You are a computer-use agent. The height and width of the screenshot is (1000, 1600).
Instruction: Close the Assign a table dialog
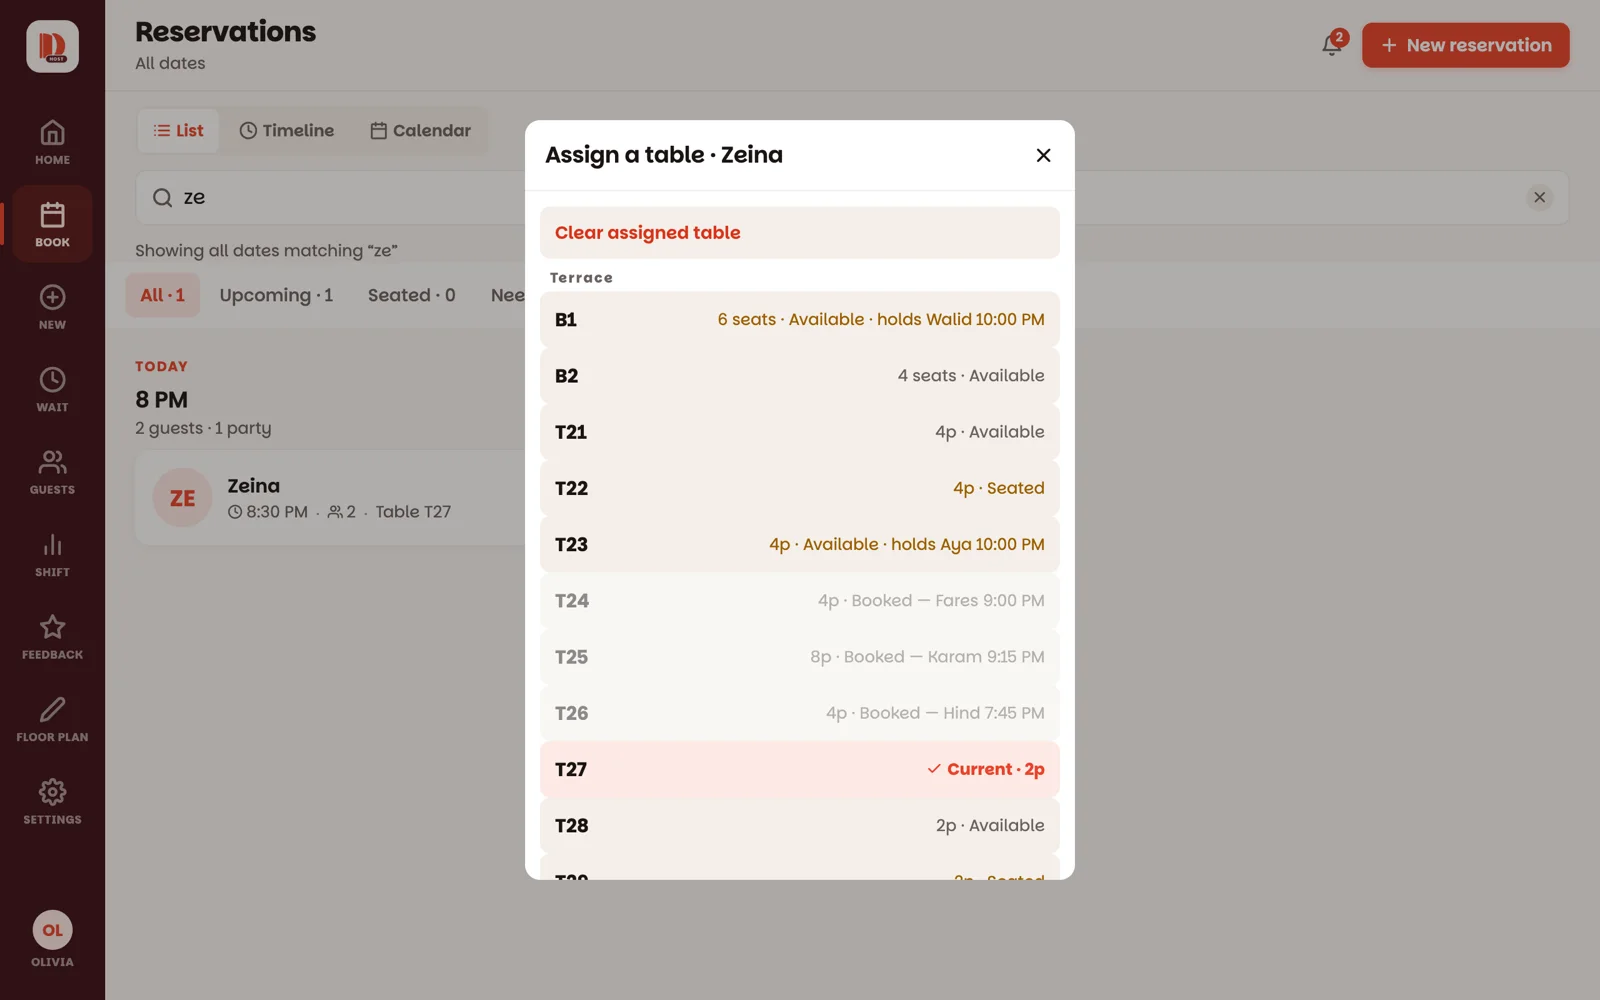tap(1043, 155)
